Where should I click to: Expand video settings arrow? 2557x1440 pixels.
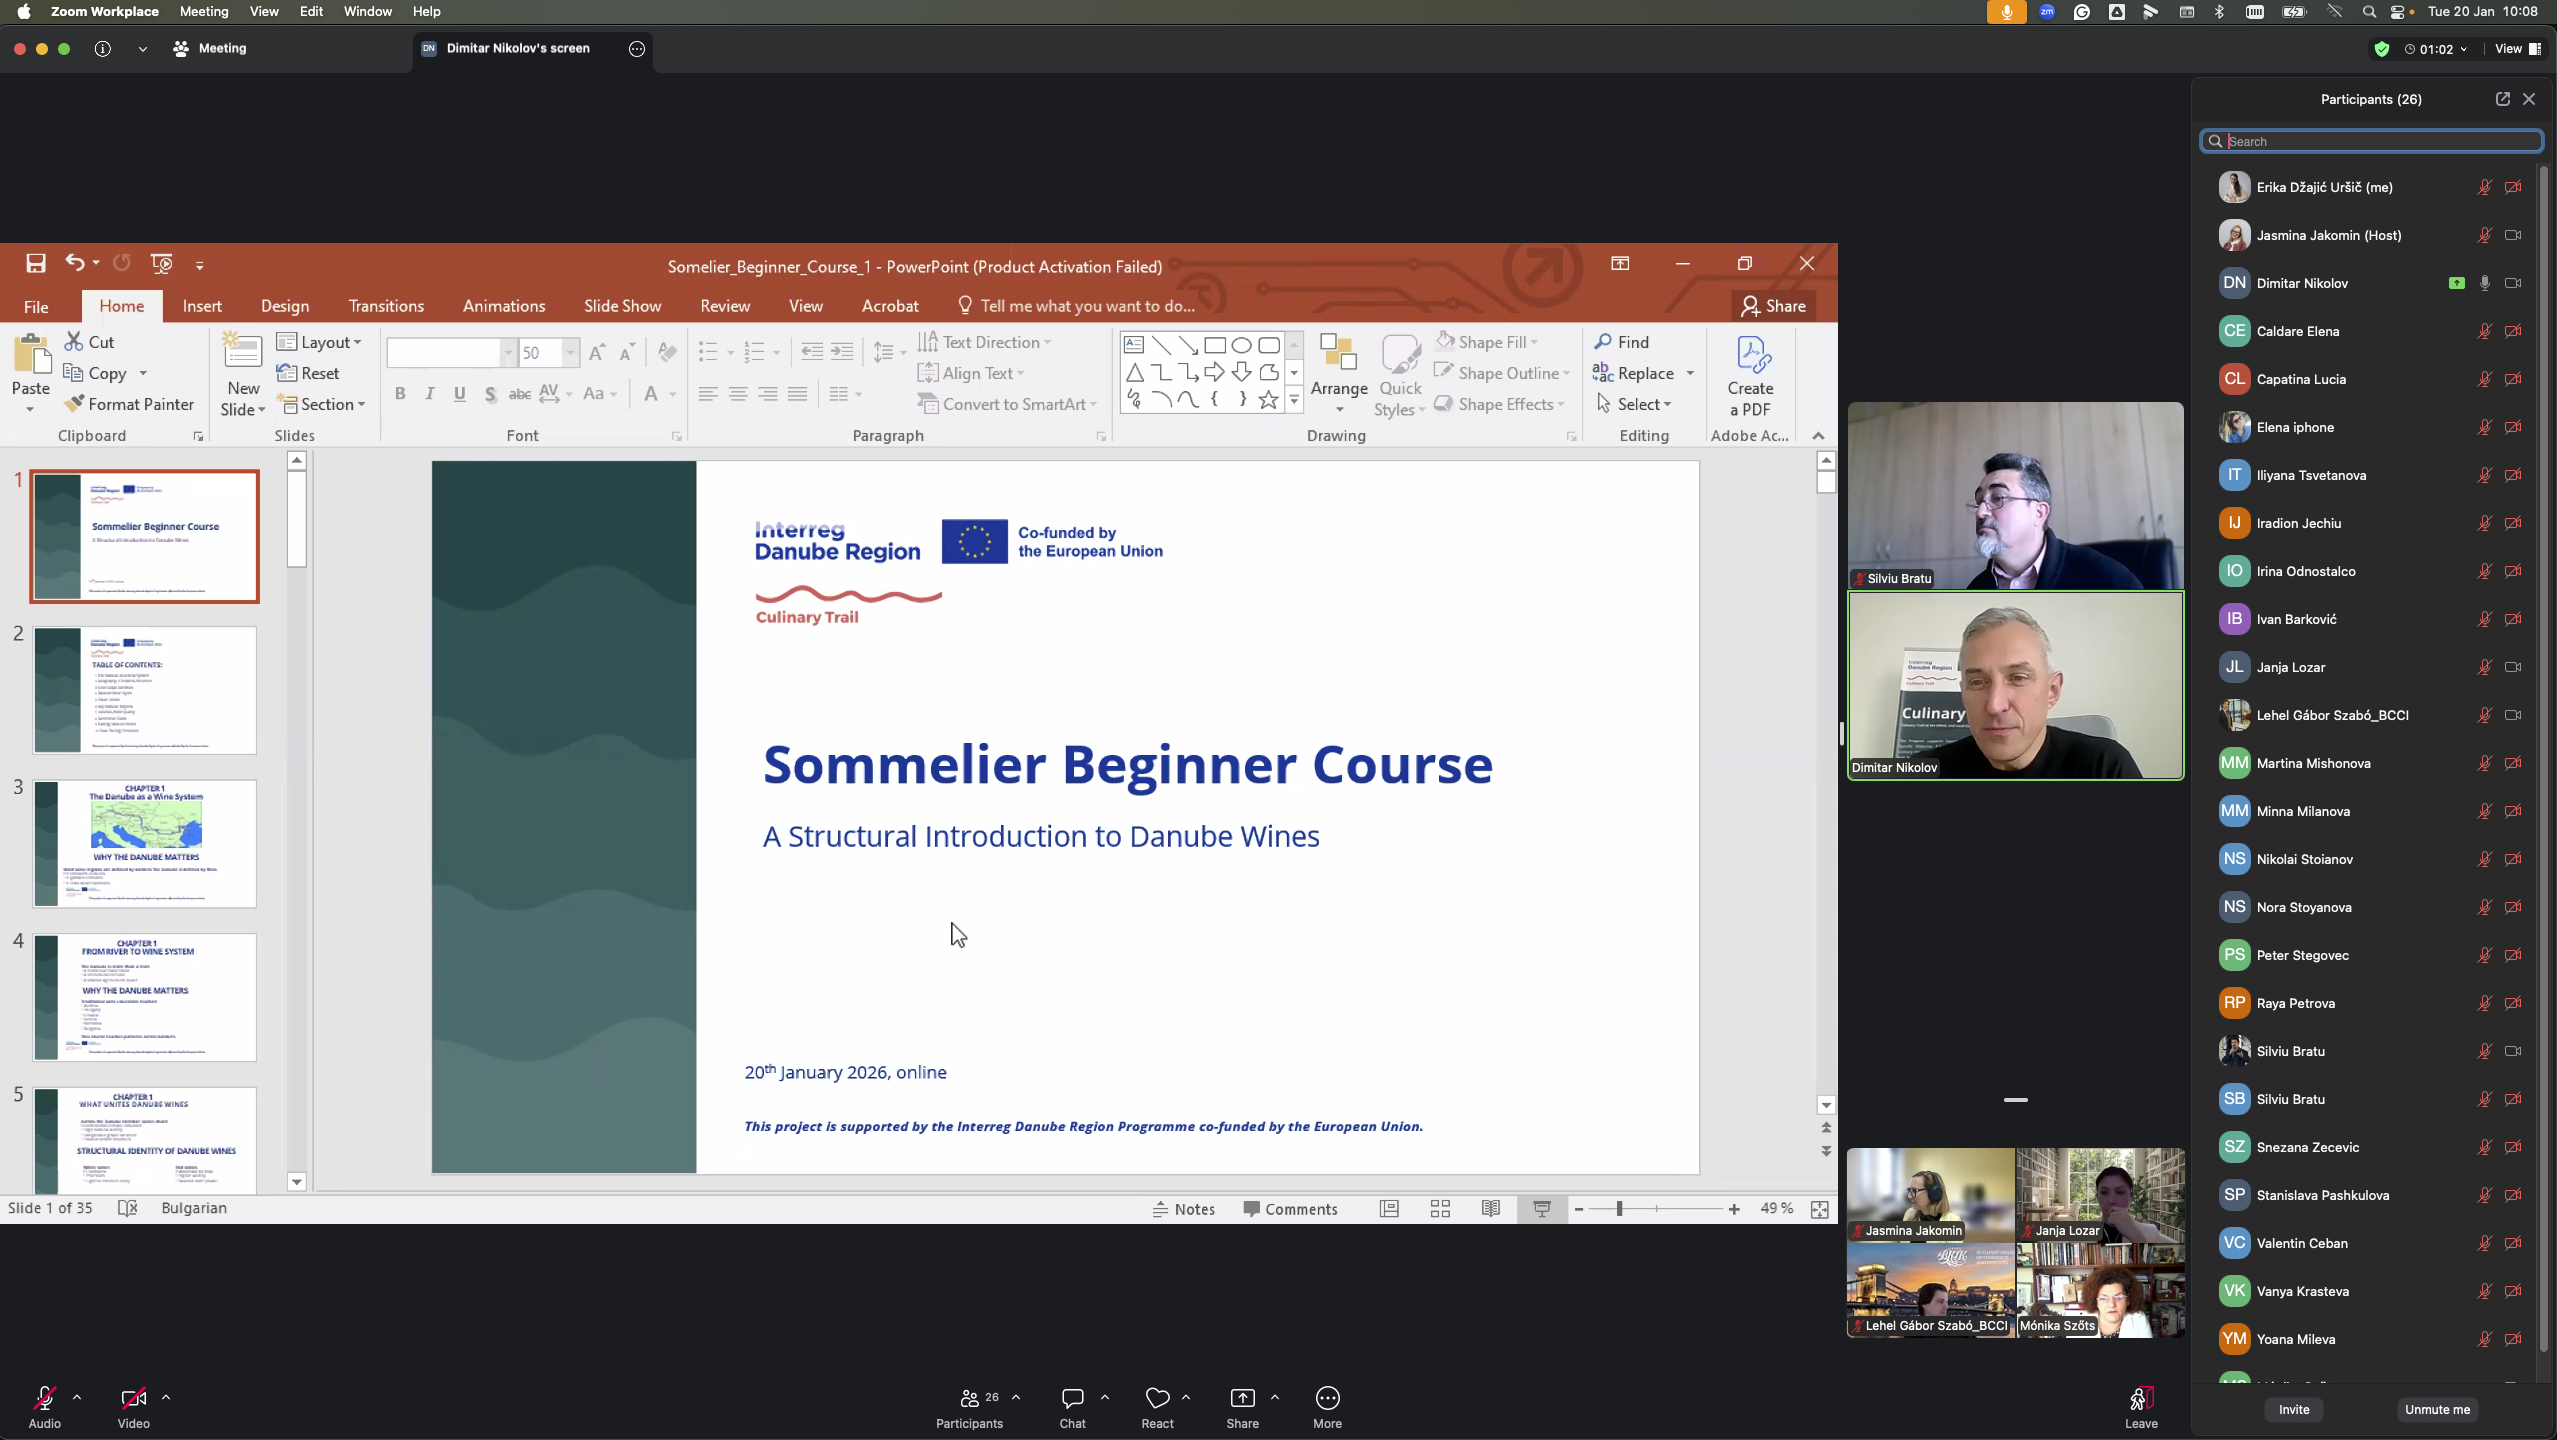pos(166,1397)
